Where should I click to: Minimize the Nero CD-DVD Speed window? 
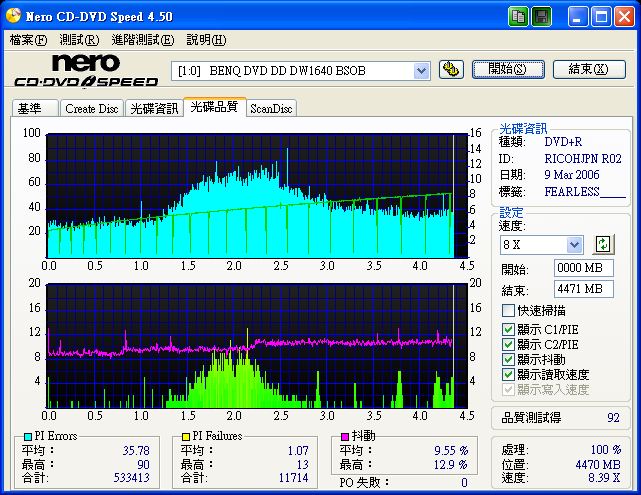coord(578,17)
